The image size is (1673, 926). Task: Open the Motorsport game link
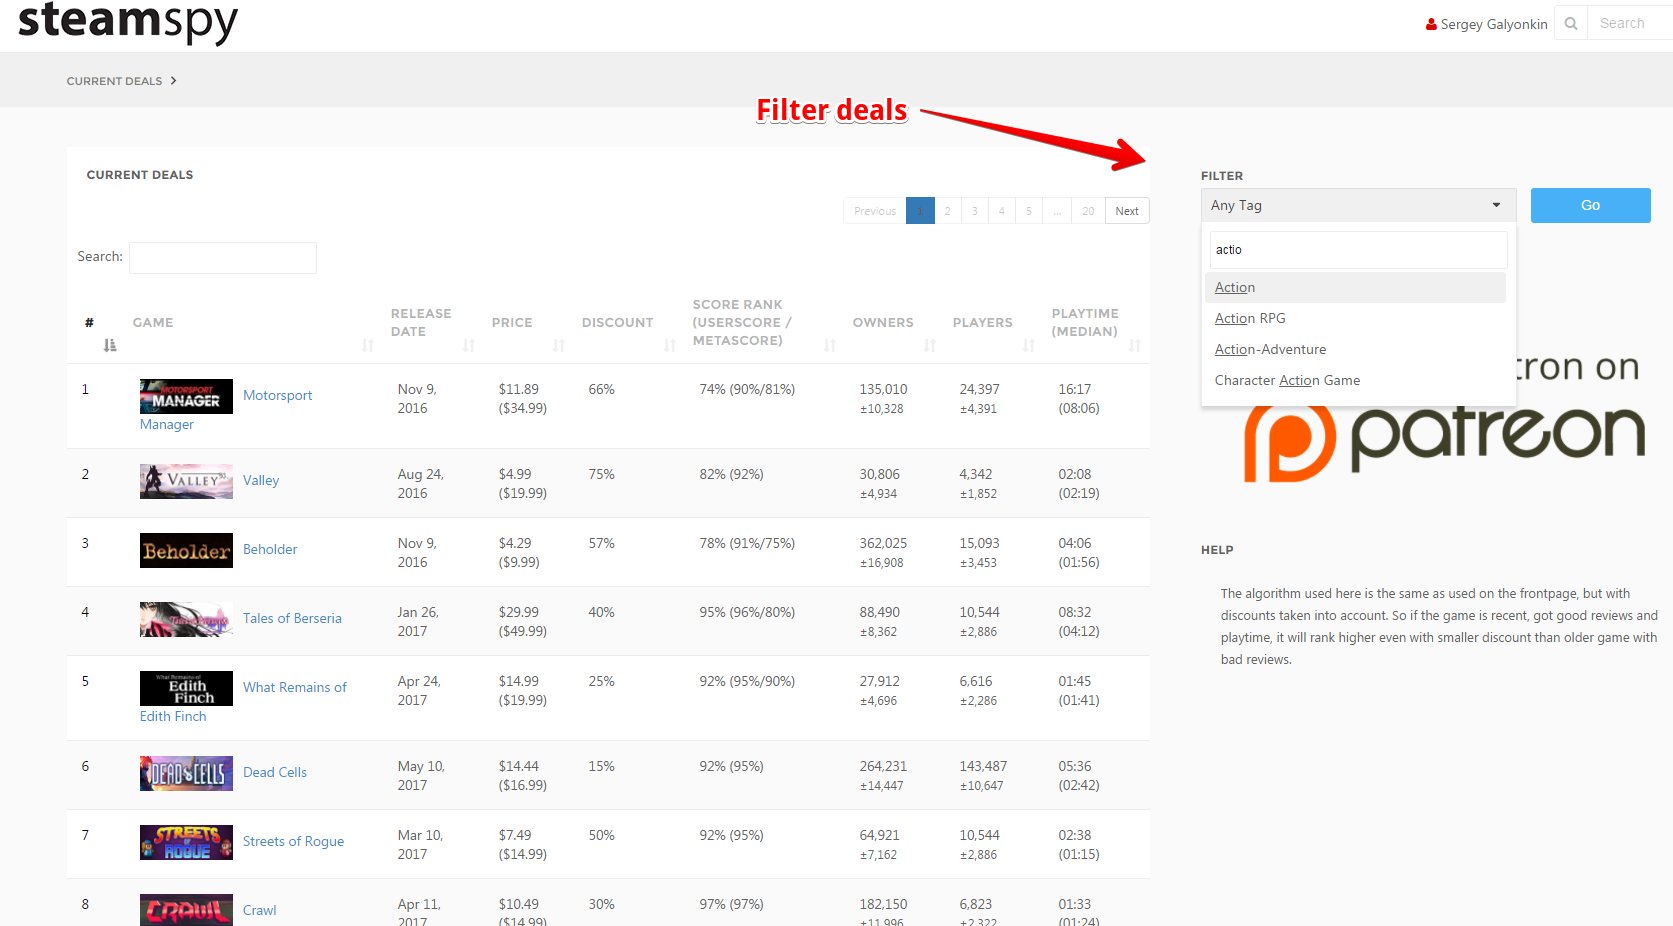[277, 396]
